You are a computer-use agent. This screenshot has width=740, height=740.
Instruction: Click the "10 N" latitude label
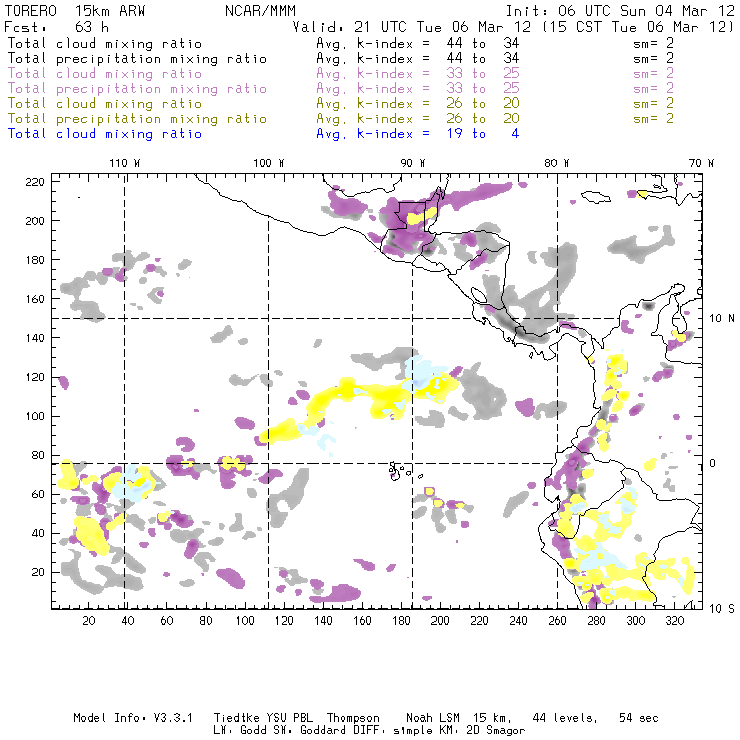pyautogui.click(x=722, y=319)
